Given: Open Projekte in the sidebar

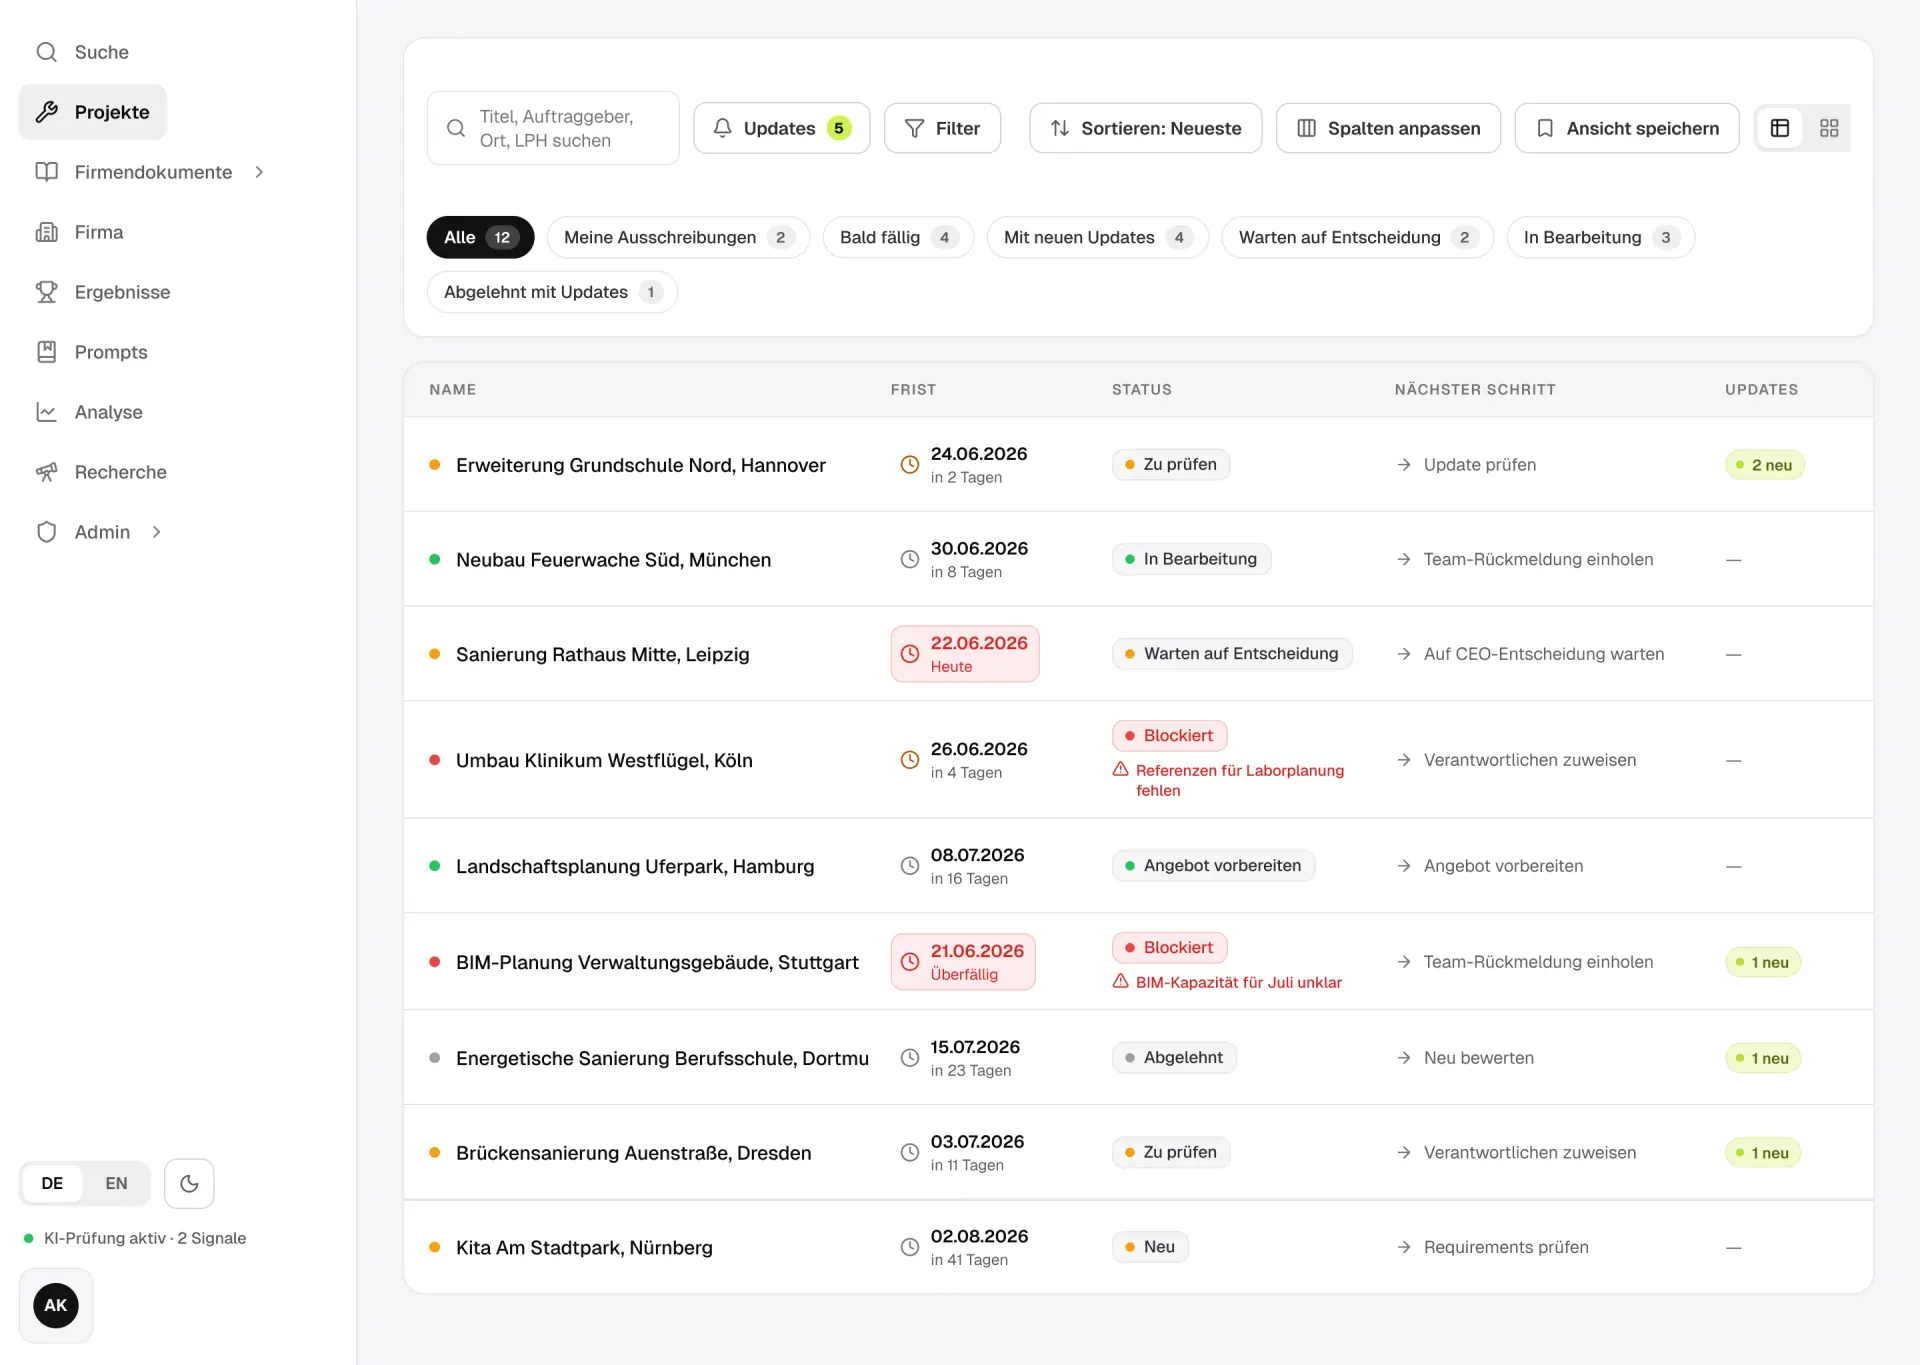Looking at the screenshot, I should (x=92, y=112).
